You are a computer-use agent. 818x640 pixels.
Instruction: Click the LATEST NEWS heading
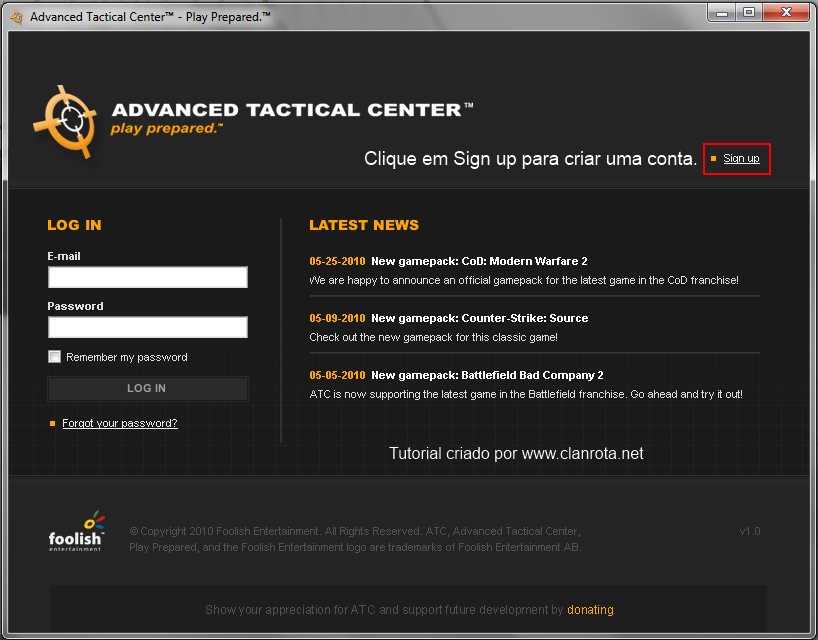(364, 225)
